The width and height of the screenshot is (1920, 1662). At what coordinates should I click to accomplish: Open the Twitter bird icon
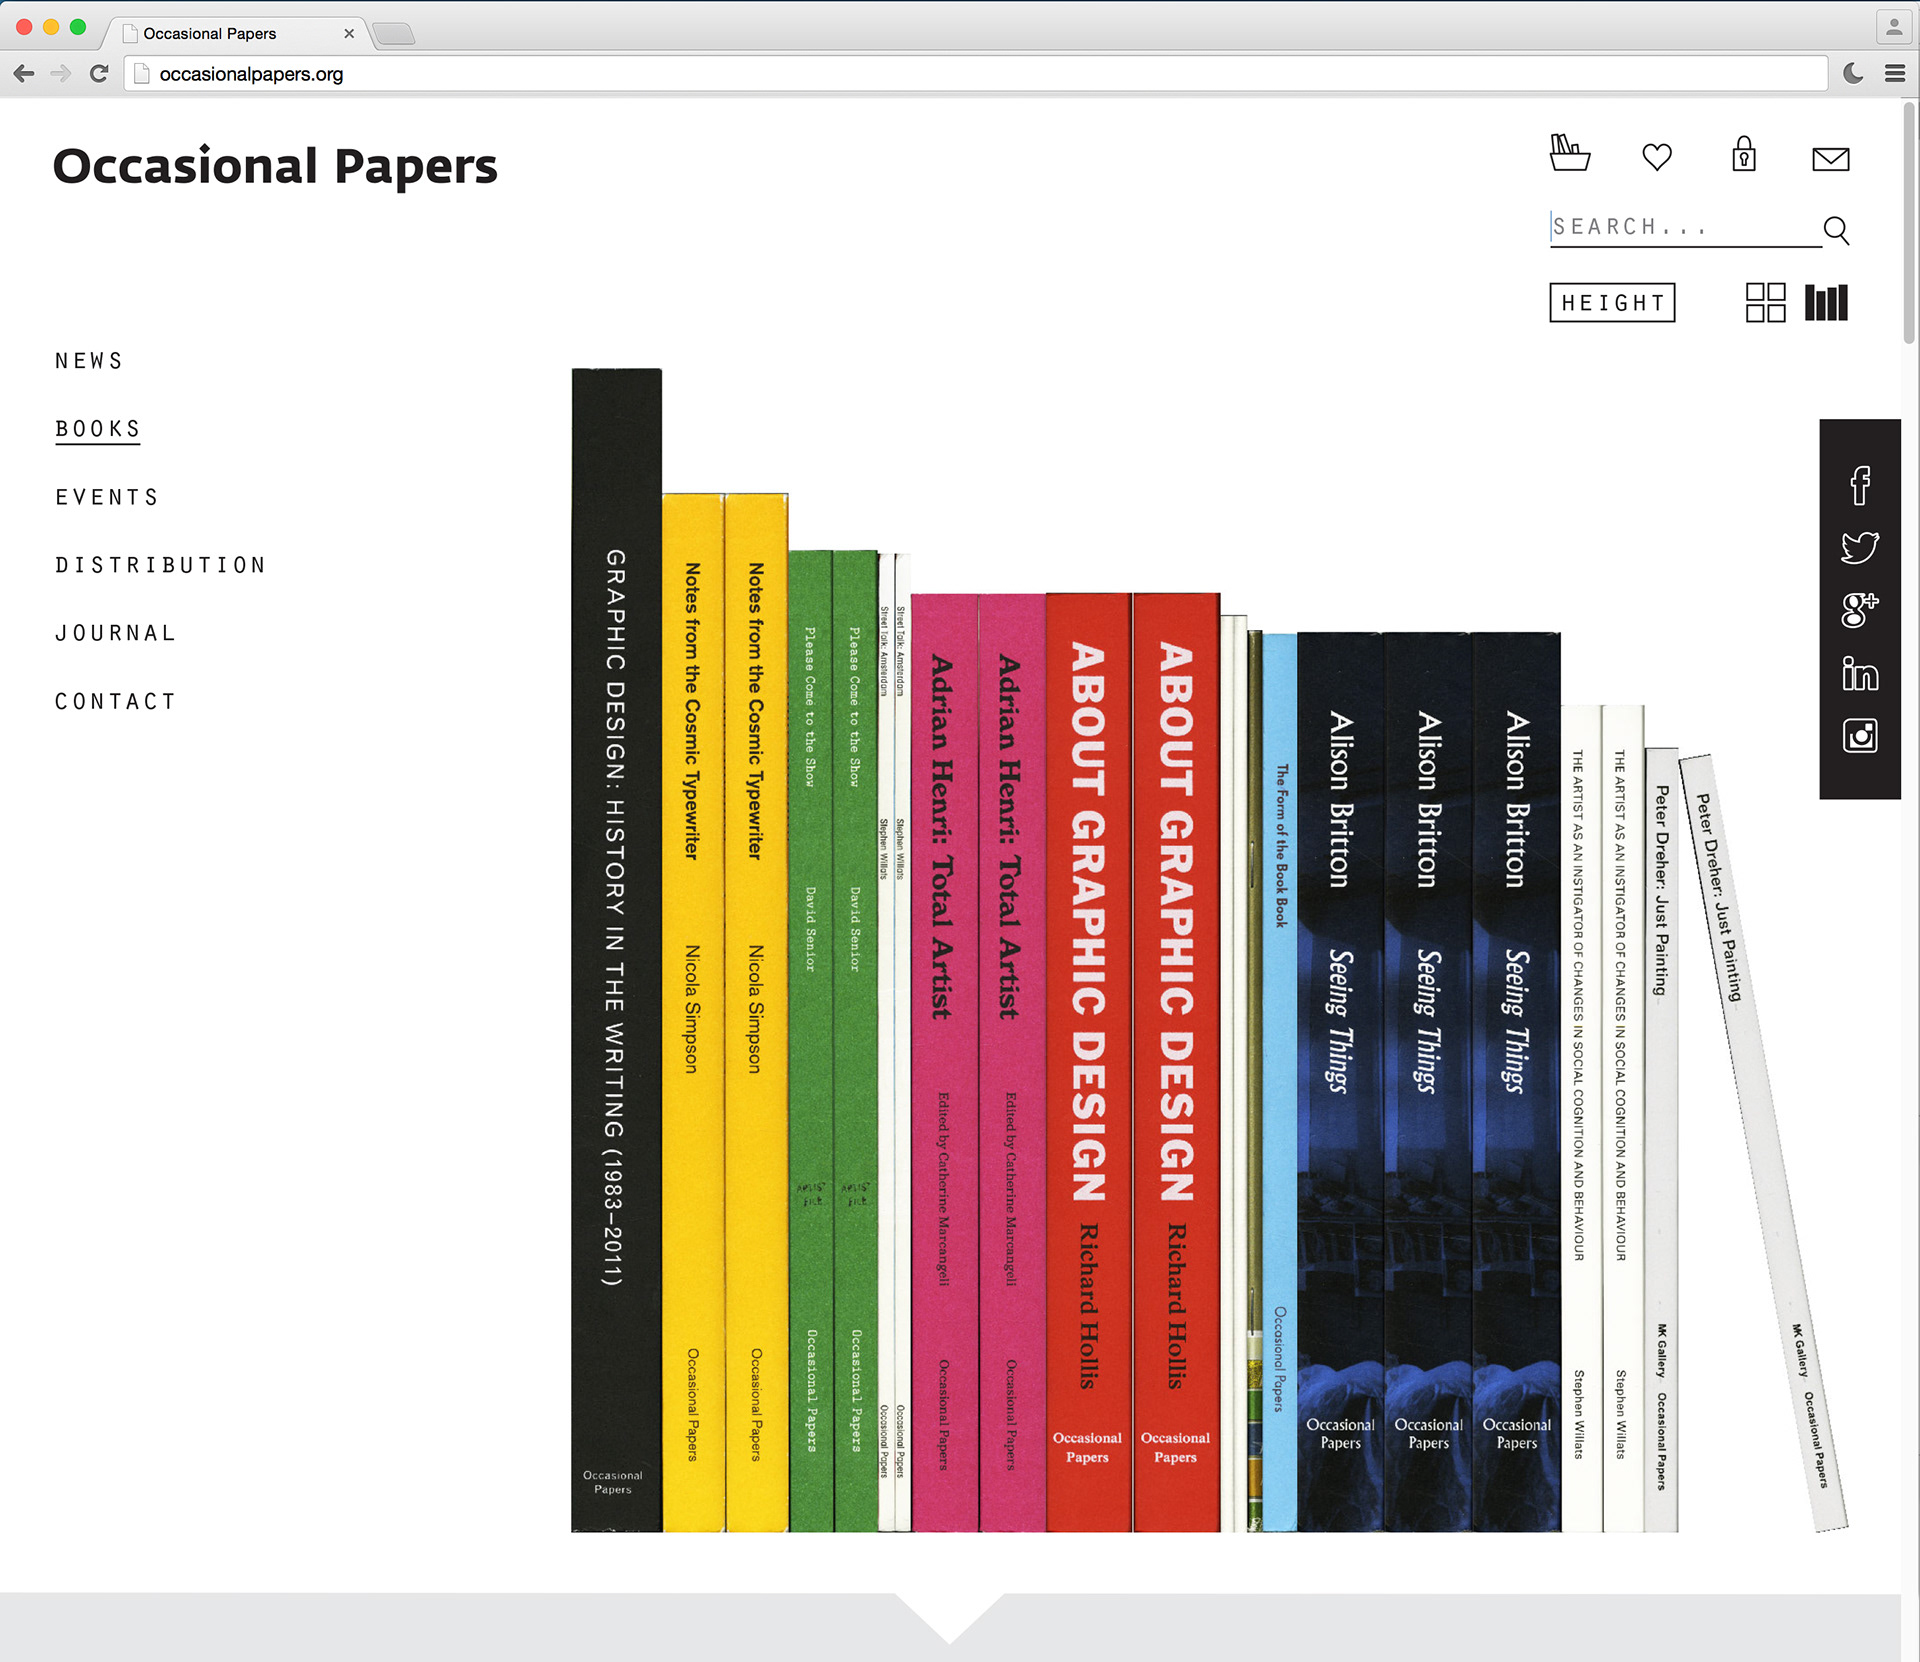[1859, 548]
